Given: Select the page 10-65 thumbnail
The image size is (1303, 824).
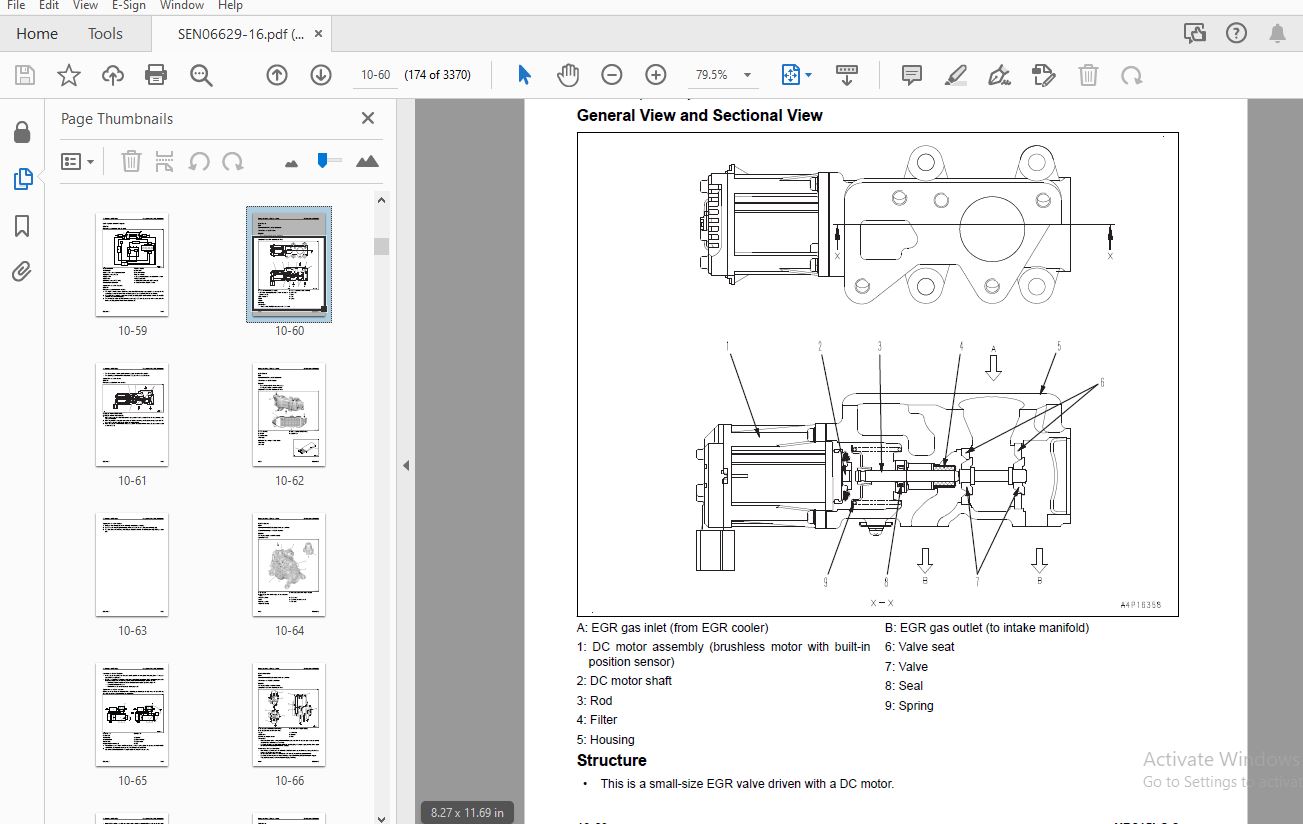Looking at the screenshot, I should [x=132, y=715].
